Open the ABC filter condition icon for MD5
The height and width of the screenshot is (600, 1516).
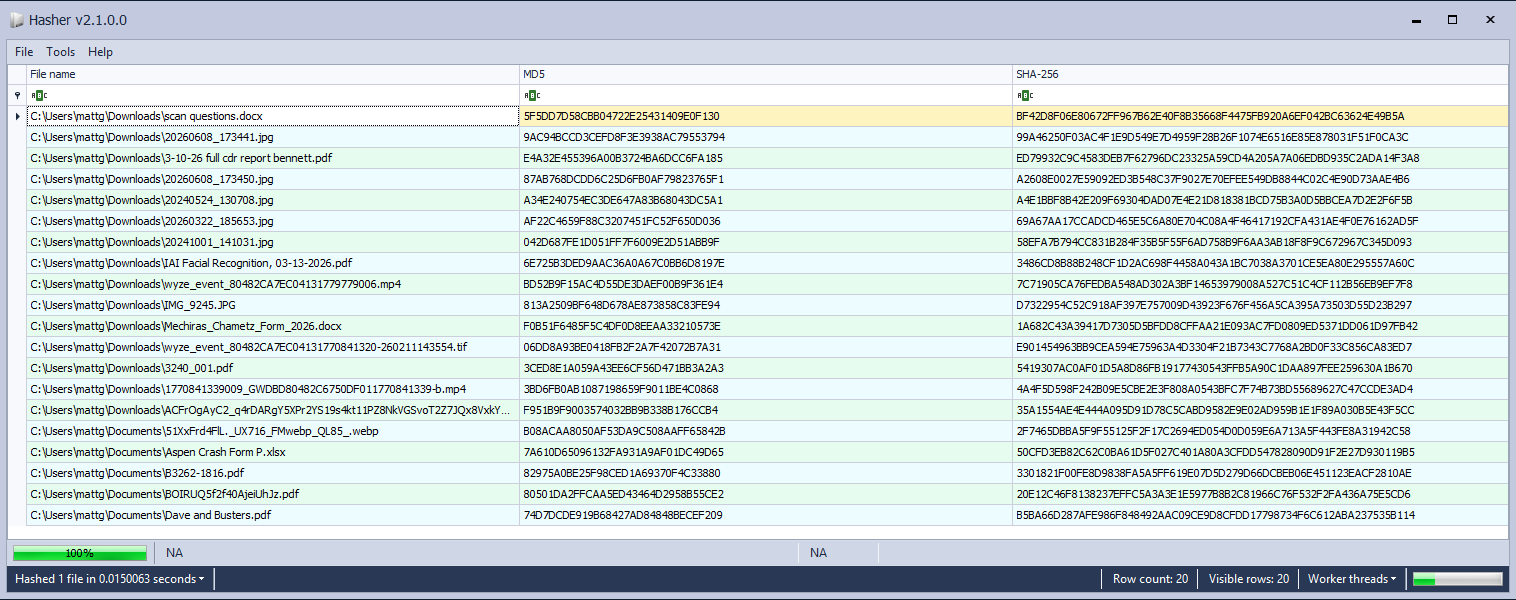tap(531, 96)
